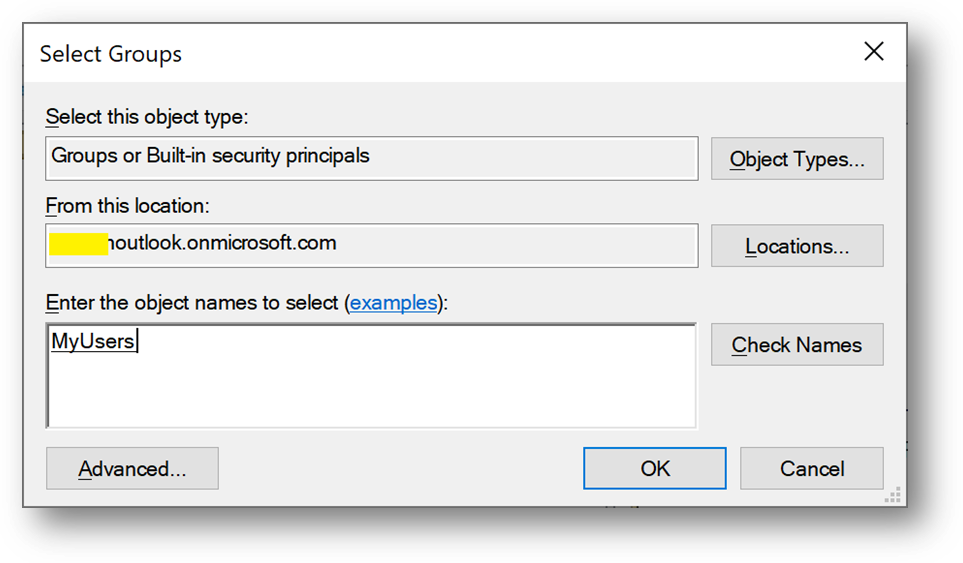Confirm selection with the OK button
Viewport: 963px width, 563px height.
click(x=655, y=468)
